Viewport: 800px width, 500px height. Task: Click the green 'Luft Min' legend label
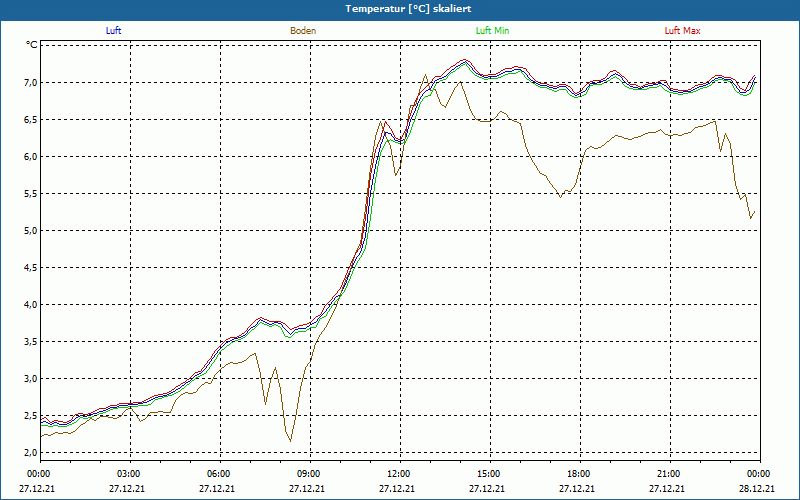[x=492, y=31]
